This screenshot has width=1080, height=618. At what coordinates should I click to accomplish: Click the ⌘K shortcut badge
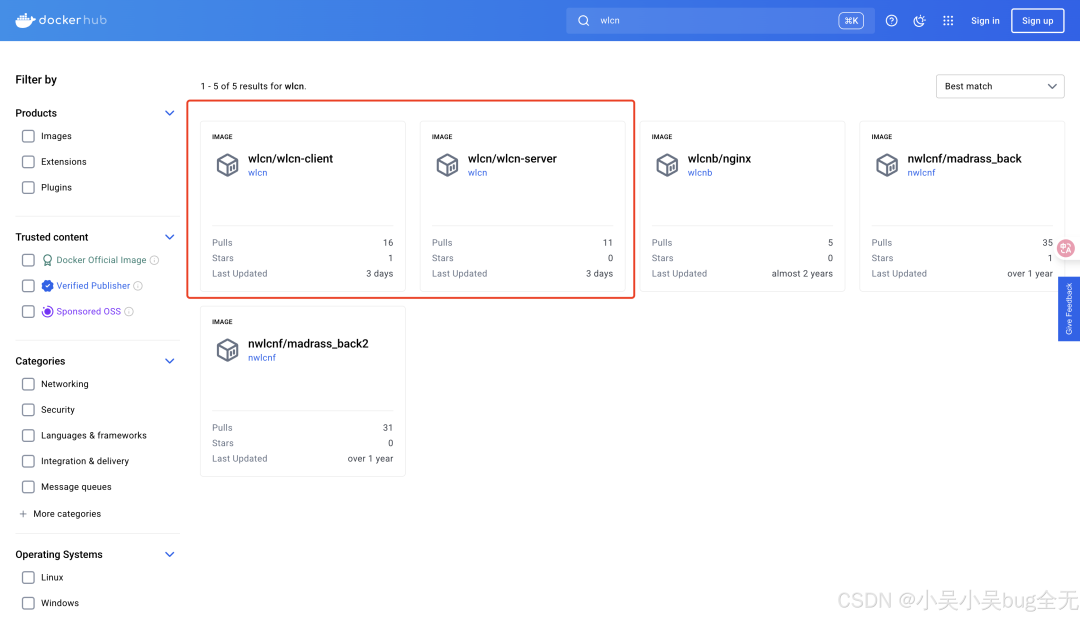[851, 21]
